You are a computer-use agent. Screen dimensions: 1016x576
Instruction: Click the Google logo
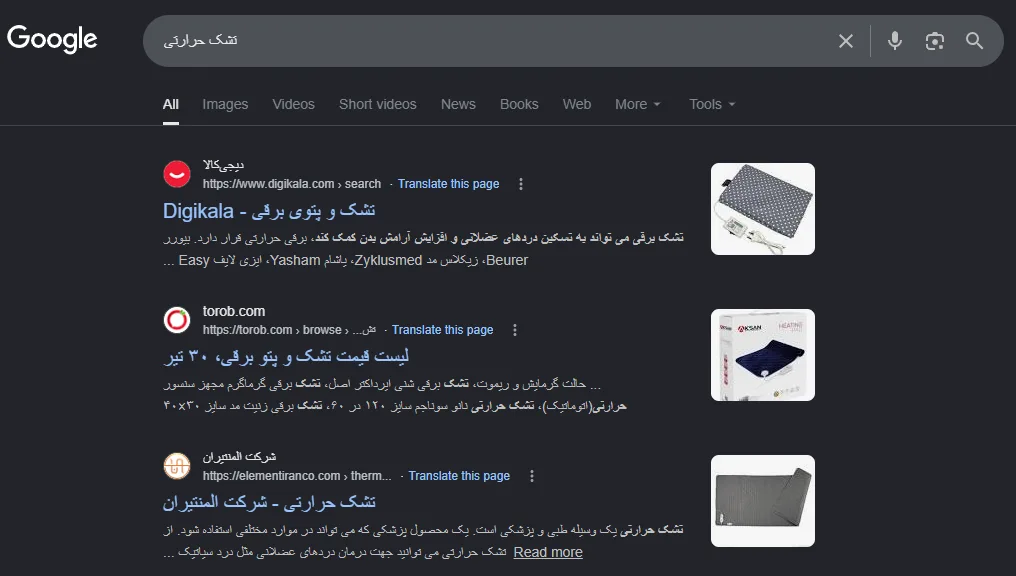coord(52,39)
